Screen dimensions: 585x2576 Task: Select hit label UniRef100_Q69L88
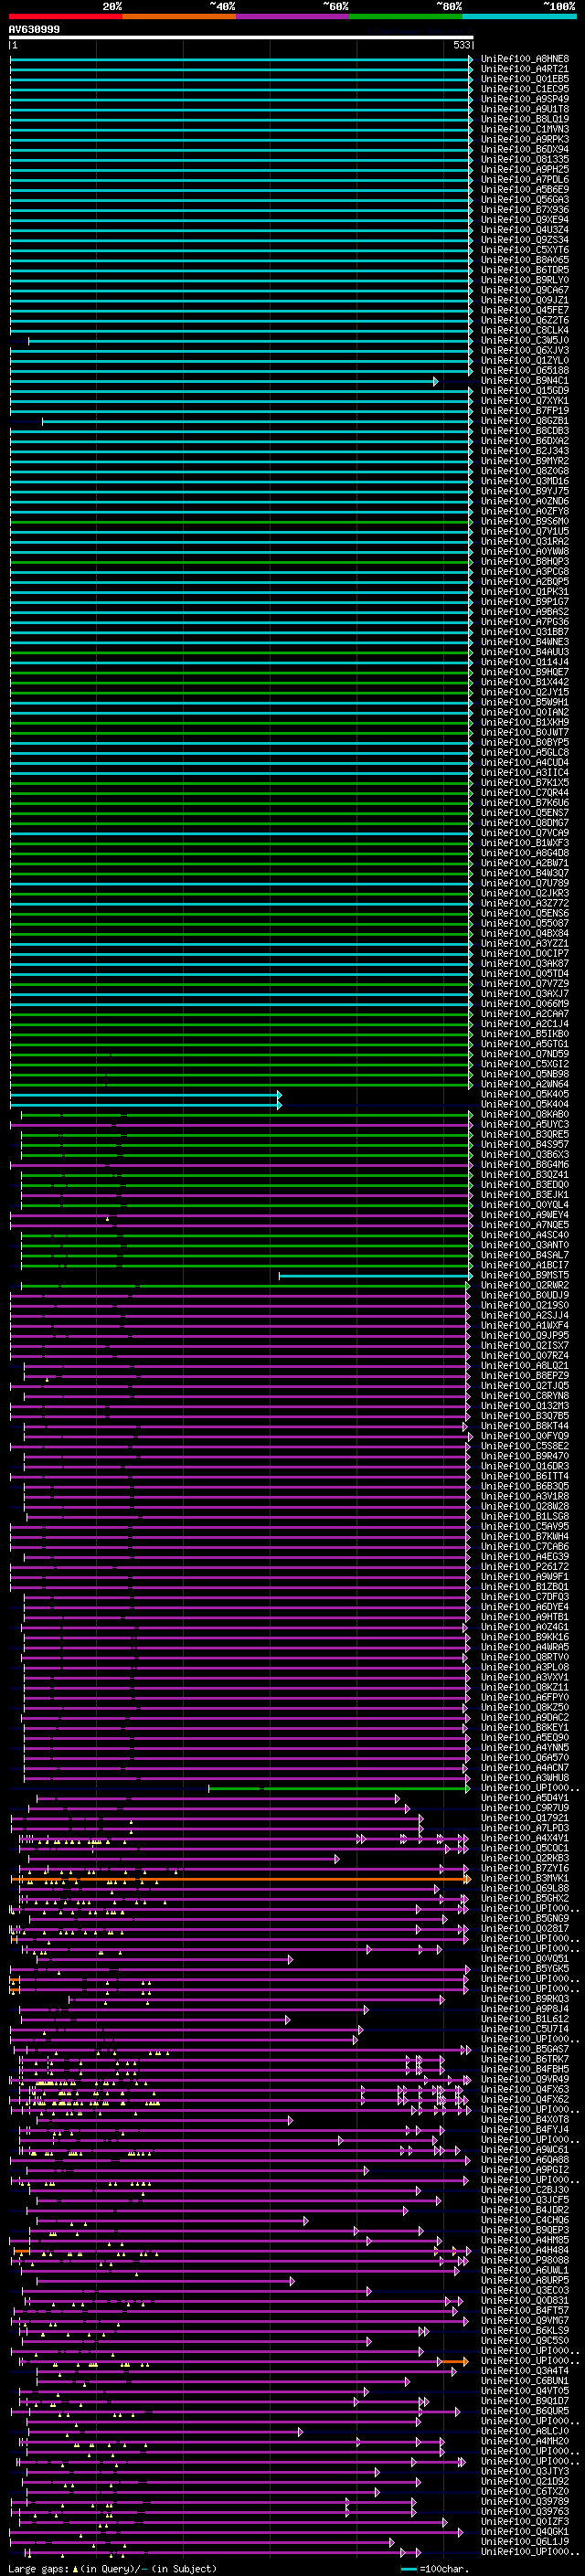pos(525,1889)
